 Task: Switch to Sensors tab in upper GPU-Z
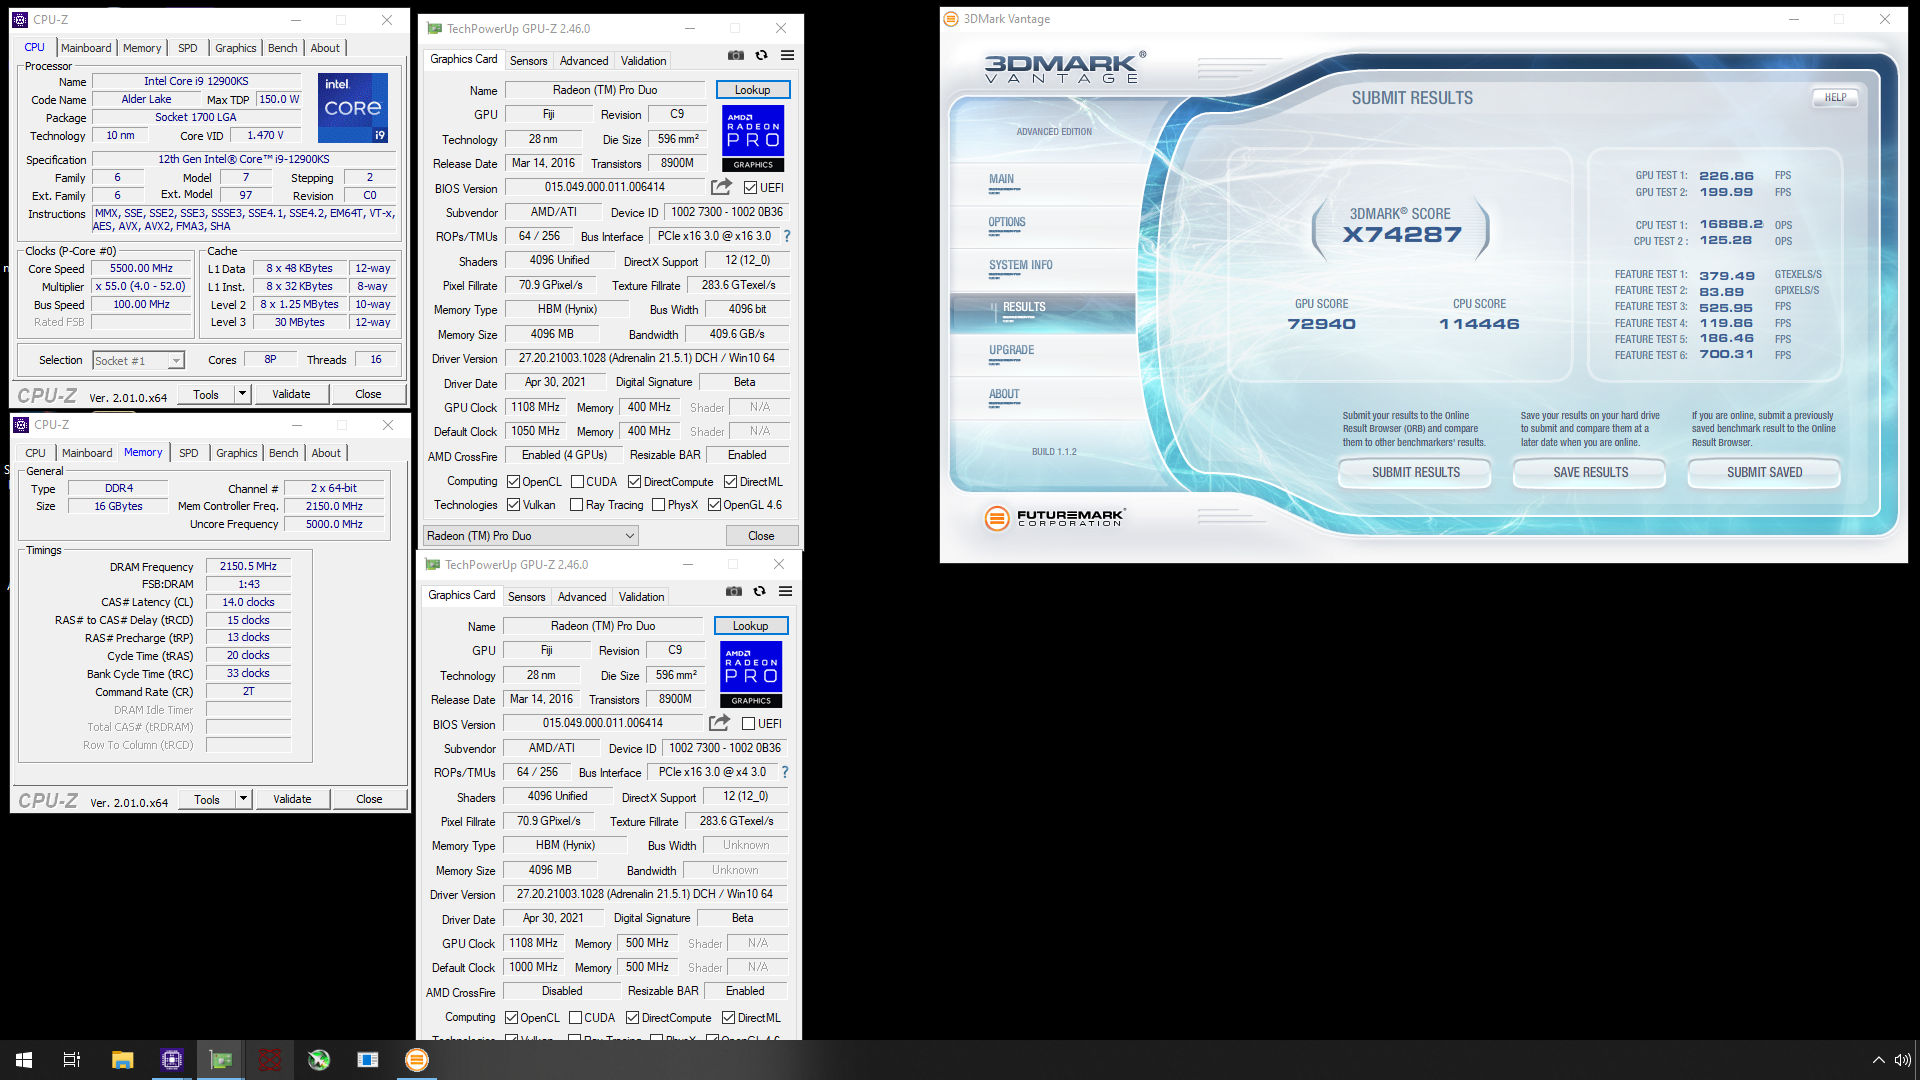point(528,61)
